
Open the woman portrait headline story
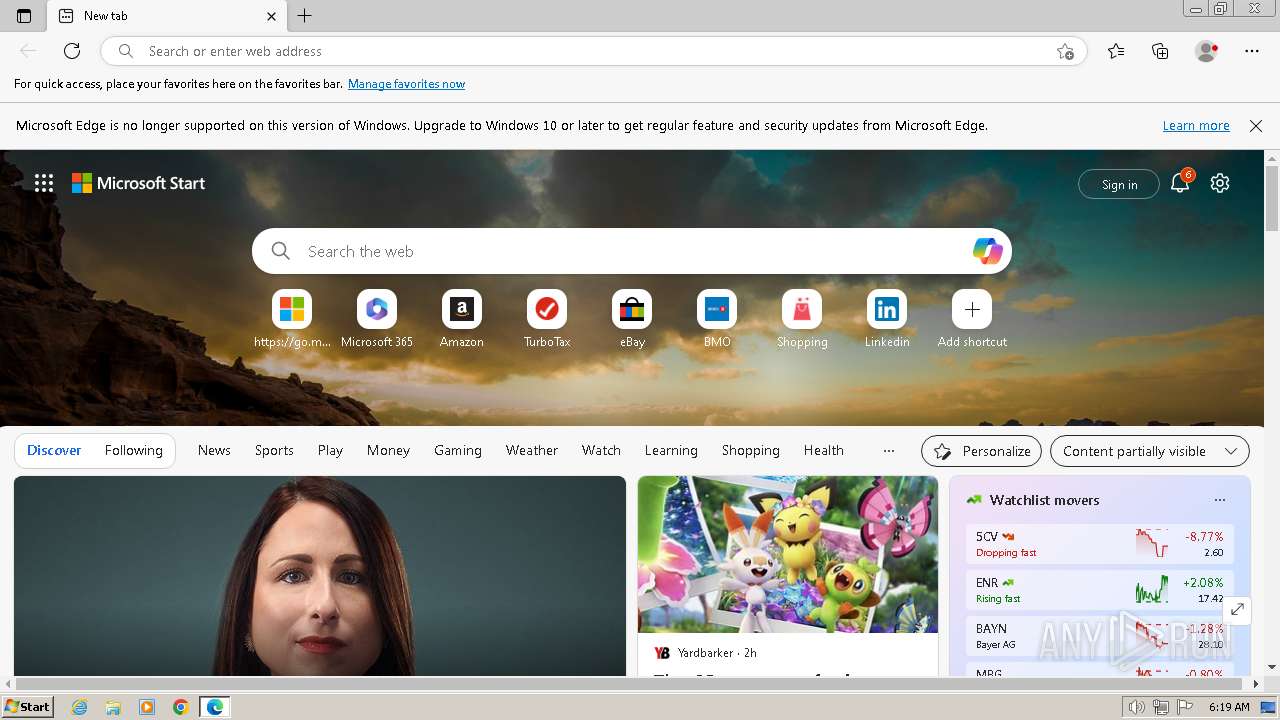click(320, 576)
